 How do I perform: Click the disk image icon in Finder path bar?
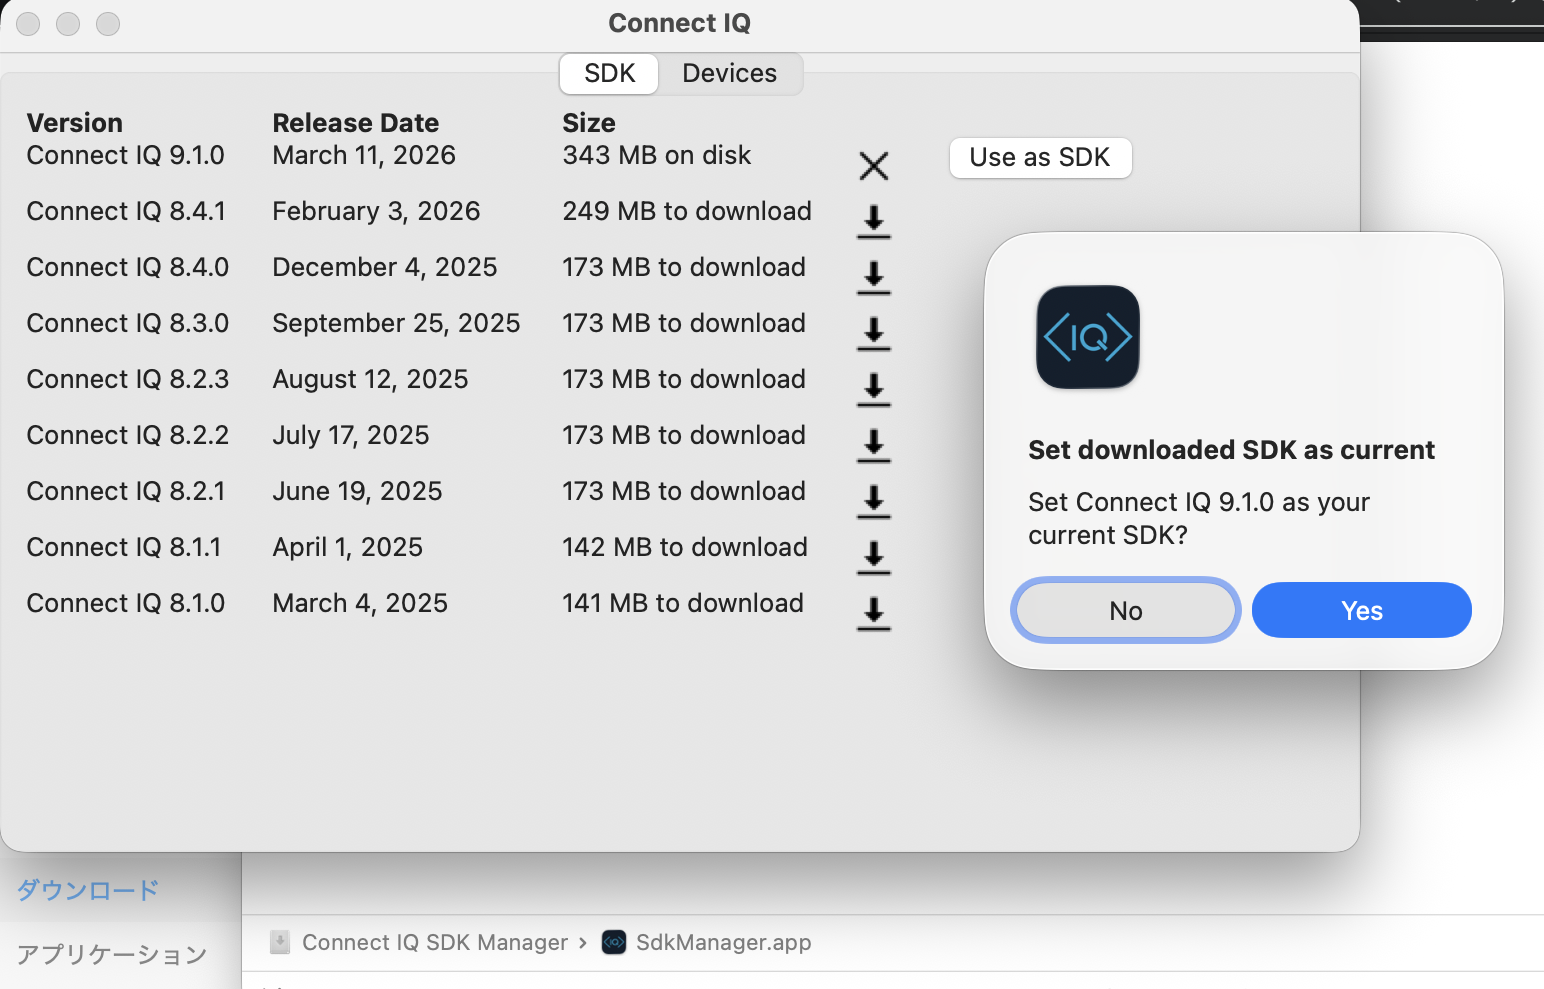tap(280, 942)
